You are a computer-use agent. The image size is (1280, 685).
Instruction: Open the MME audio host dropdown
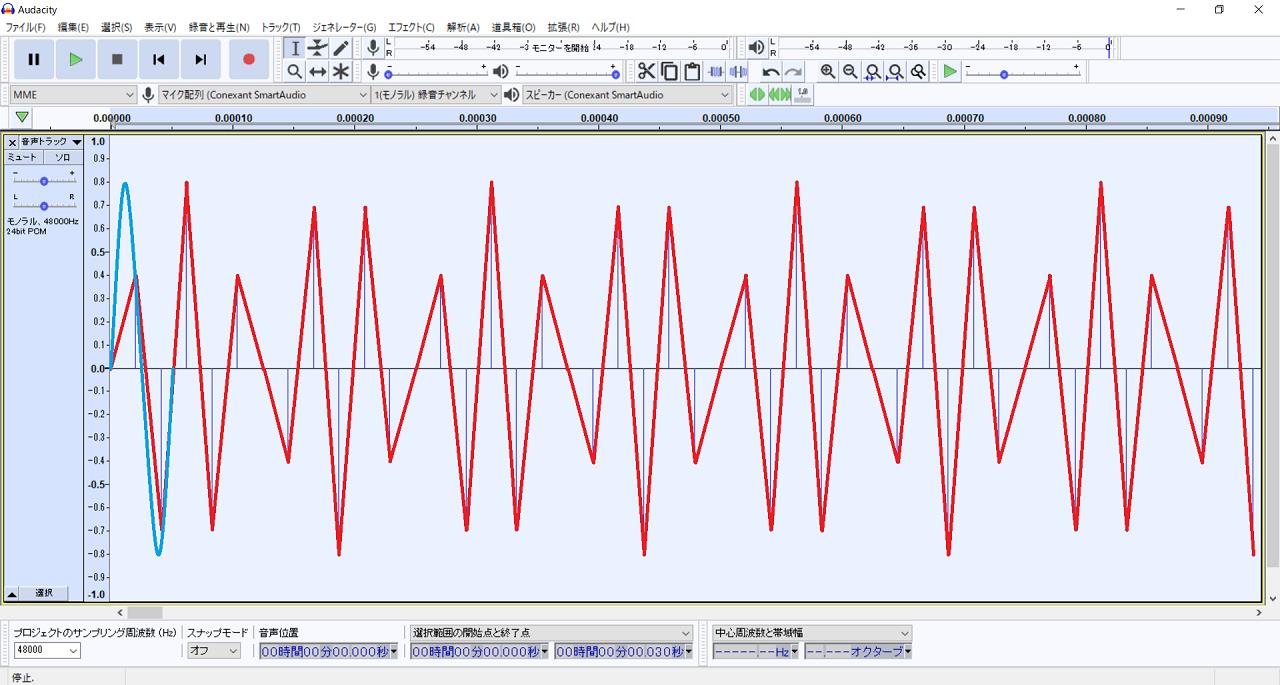[73, 94]
